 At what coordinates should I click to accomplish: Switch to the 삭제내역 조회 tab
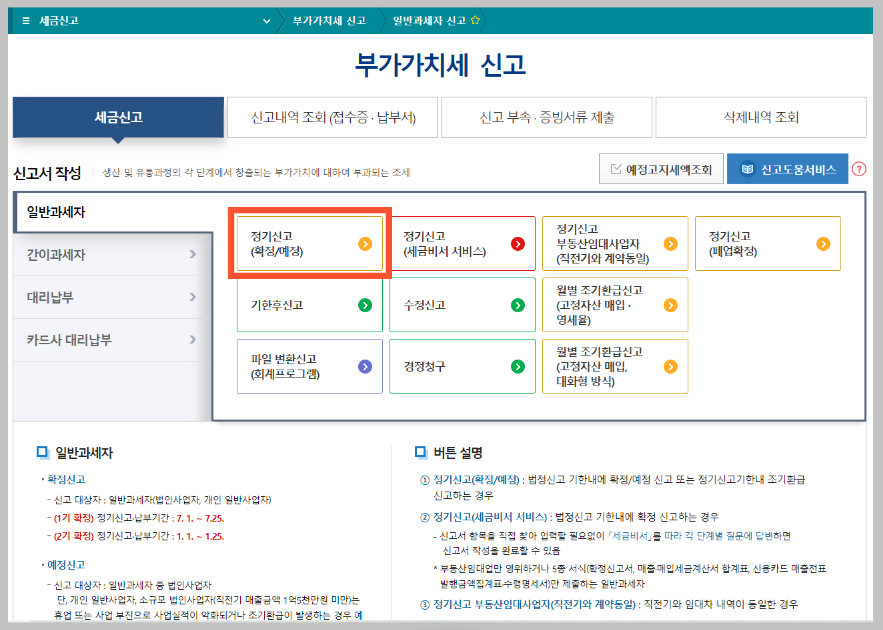click(x=760, y=117)
